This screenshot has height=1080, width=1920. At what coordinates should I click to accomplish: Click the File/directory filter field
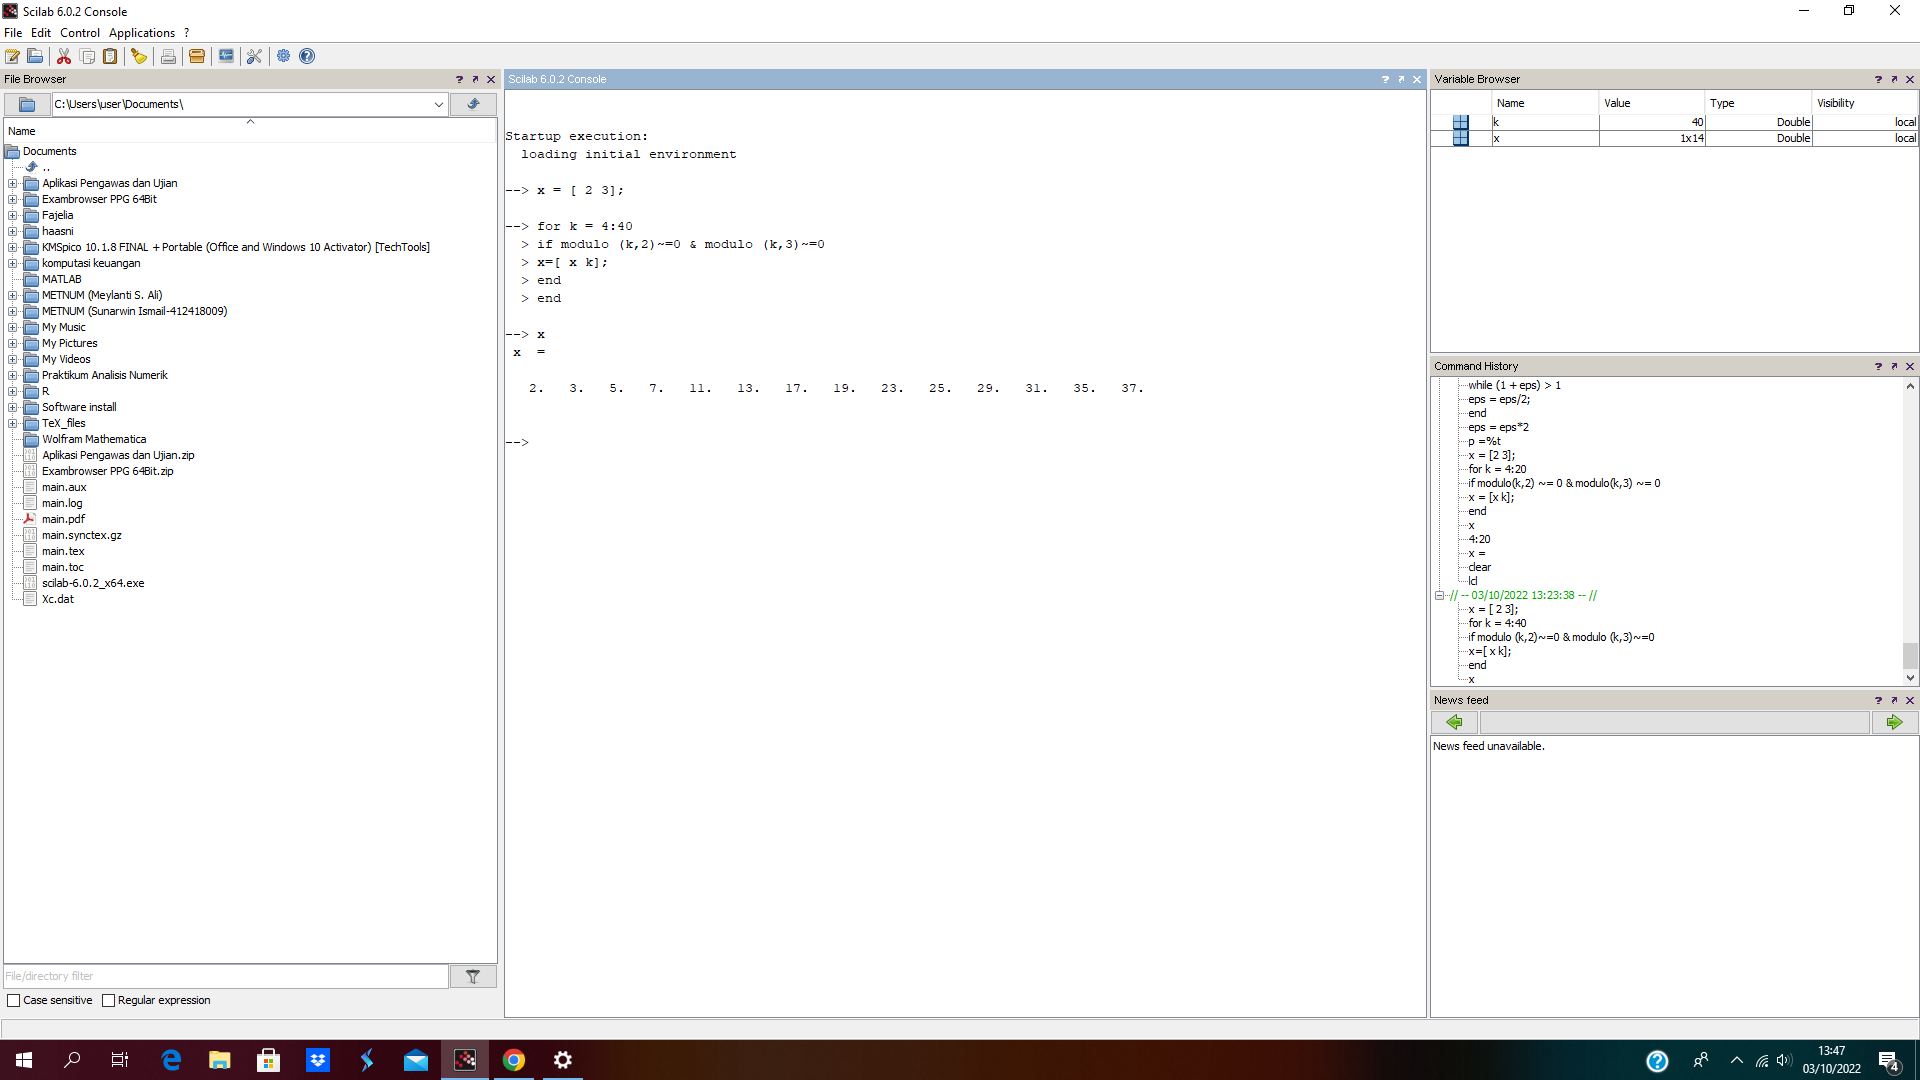(226, 976)
